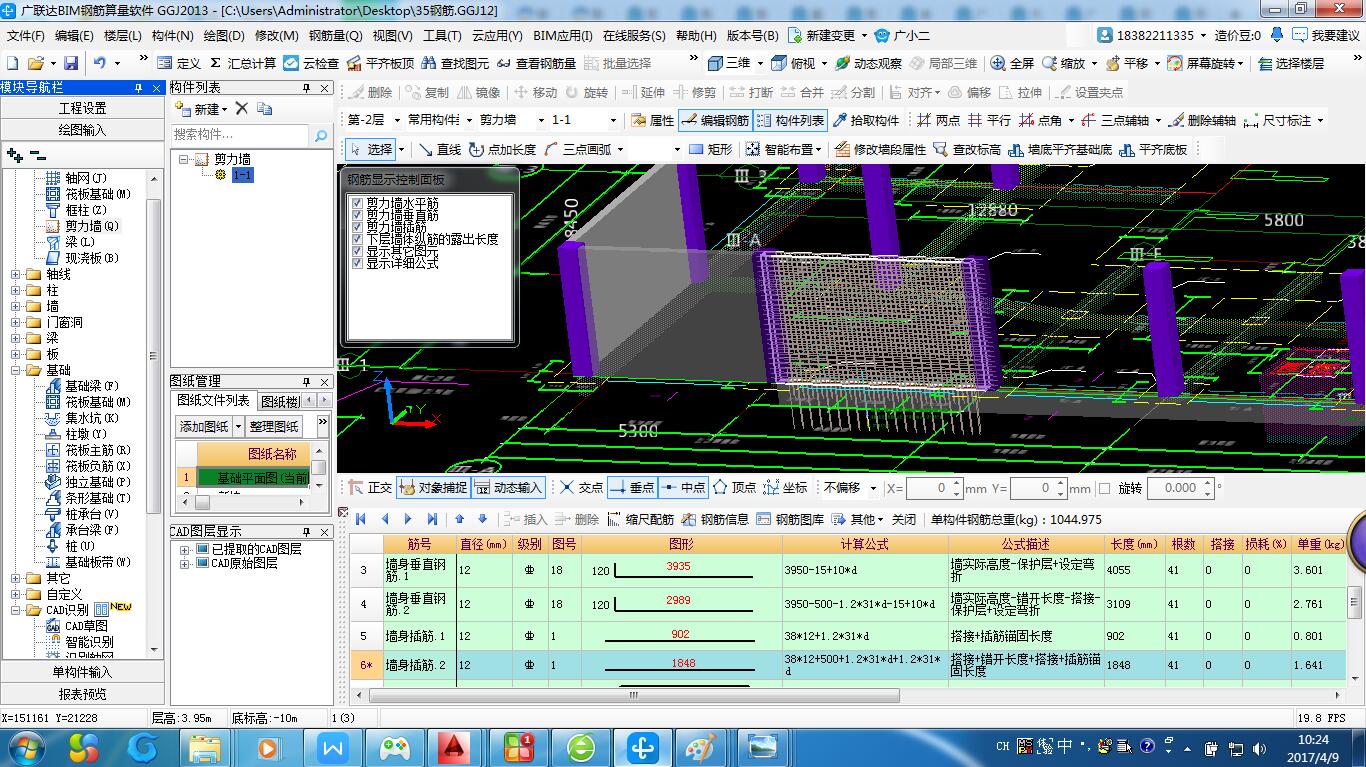This screenshot has height=767, width=1366.
Task: Click the 报表预览 button
Action: 81,694
